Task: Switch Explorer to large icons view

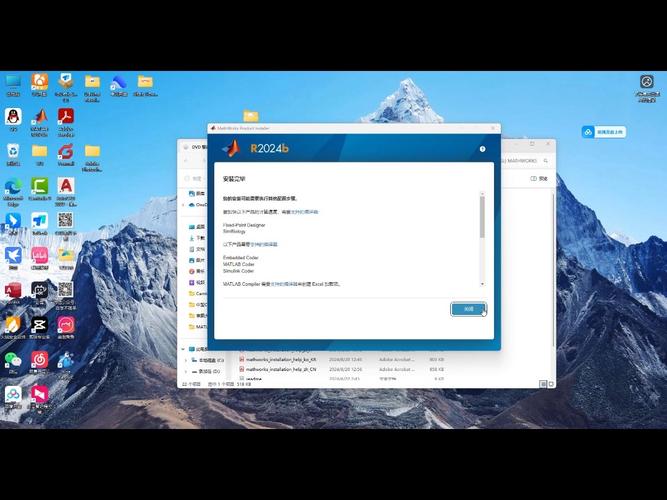Action: click(551, 384)
